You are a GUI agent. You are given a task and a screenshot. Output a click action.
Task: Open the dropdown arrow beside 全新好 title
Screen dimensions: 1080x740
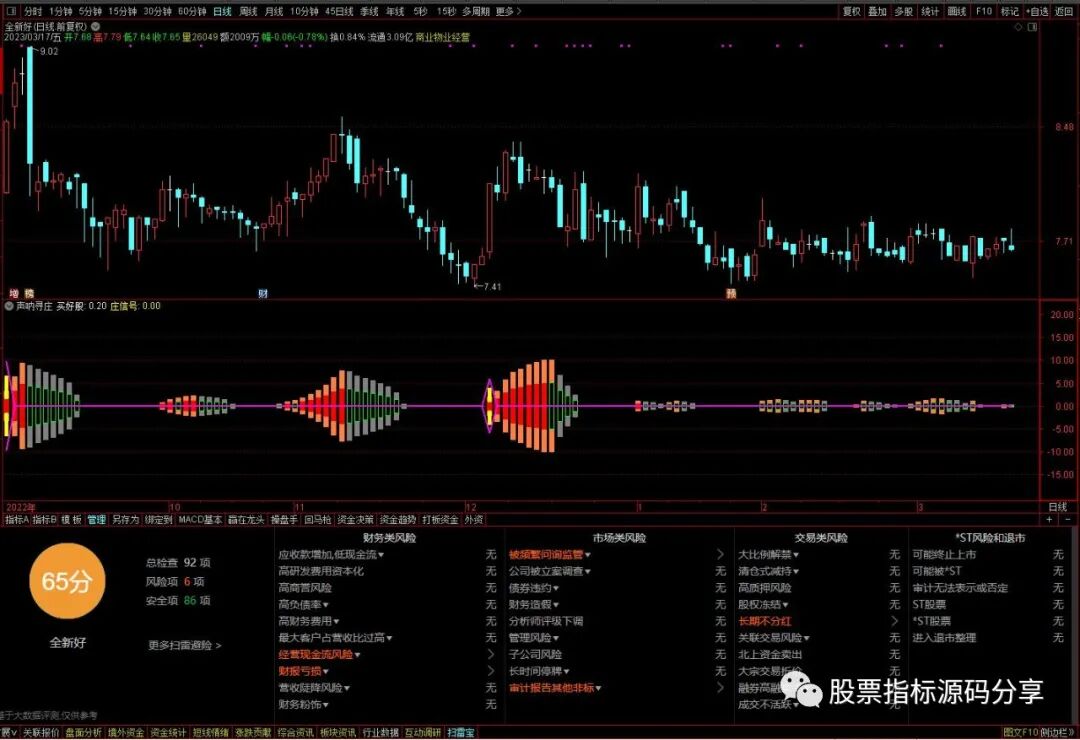point(96,26)
